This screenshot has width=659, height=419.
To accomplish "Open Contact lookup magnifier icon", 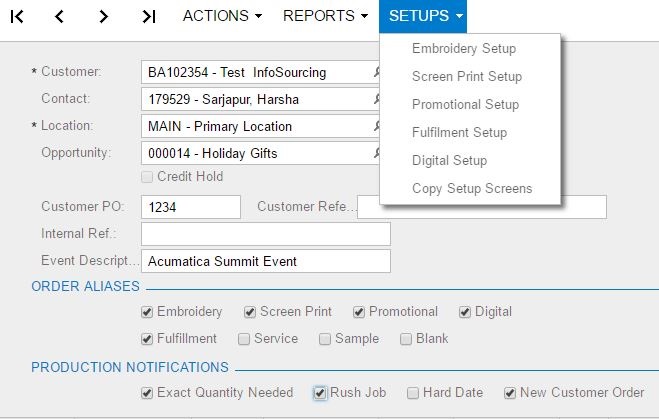I will tap(377, 99).
